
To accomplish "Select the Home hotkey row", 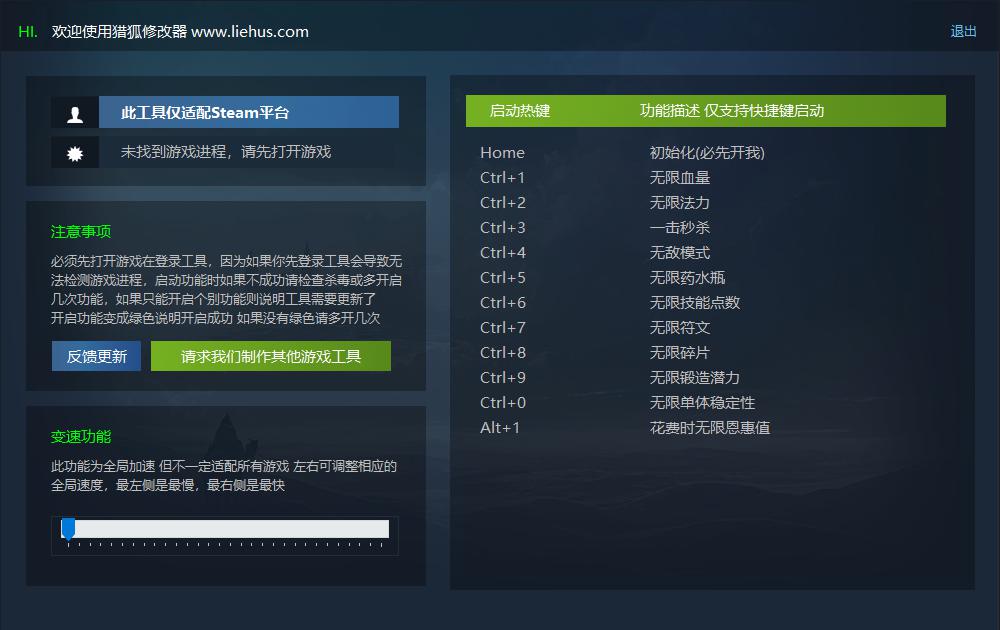I will click(x=503, y=152).
